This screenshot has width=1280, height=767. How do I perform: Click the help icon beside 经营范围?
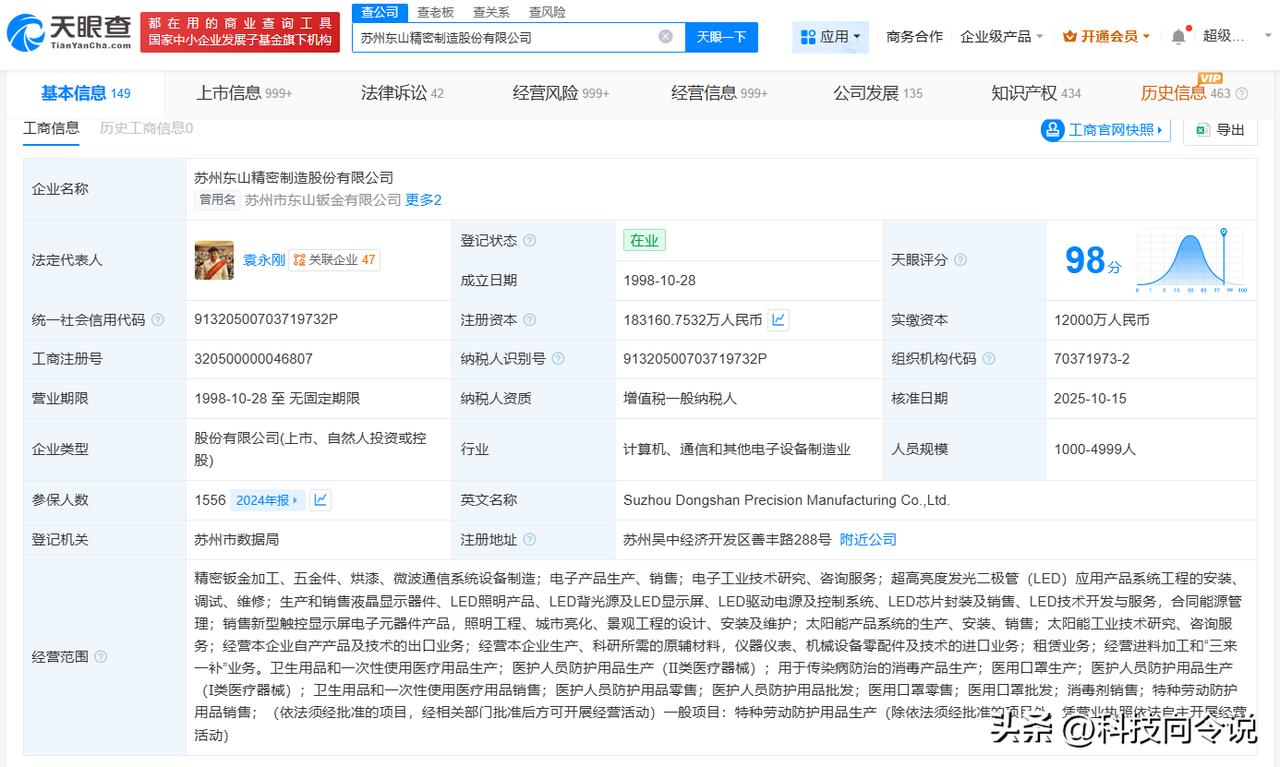(x=100, y=657)
